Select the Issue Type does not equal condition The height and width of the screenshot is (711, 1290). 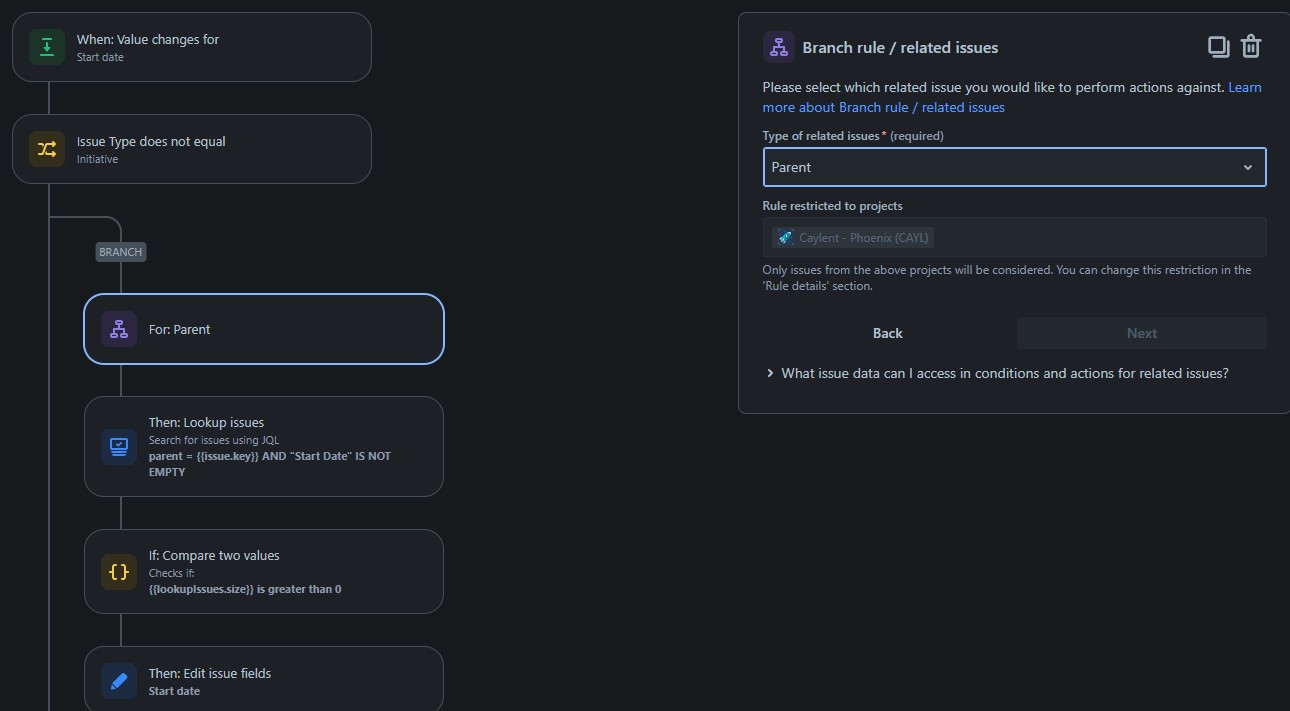coord(192,149)
